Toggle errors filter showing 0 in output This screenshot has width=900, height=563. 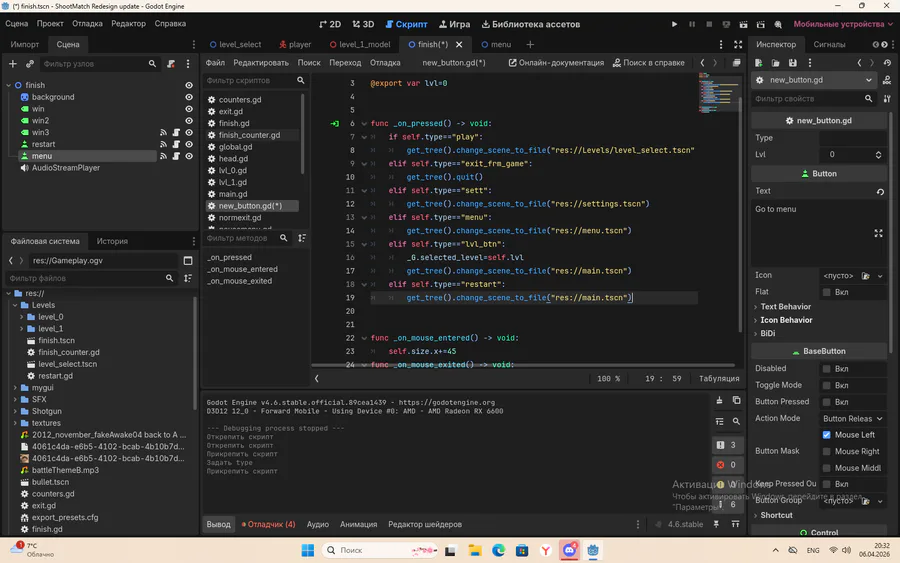click(x=727, y=465)
